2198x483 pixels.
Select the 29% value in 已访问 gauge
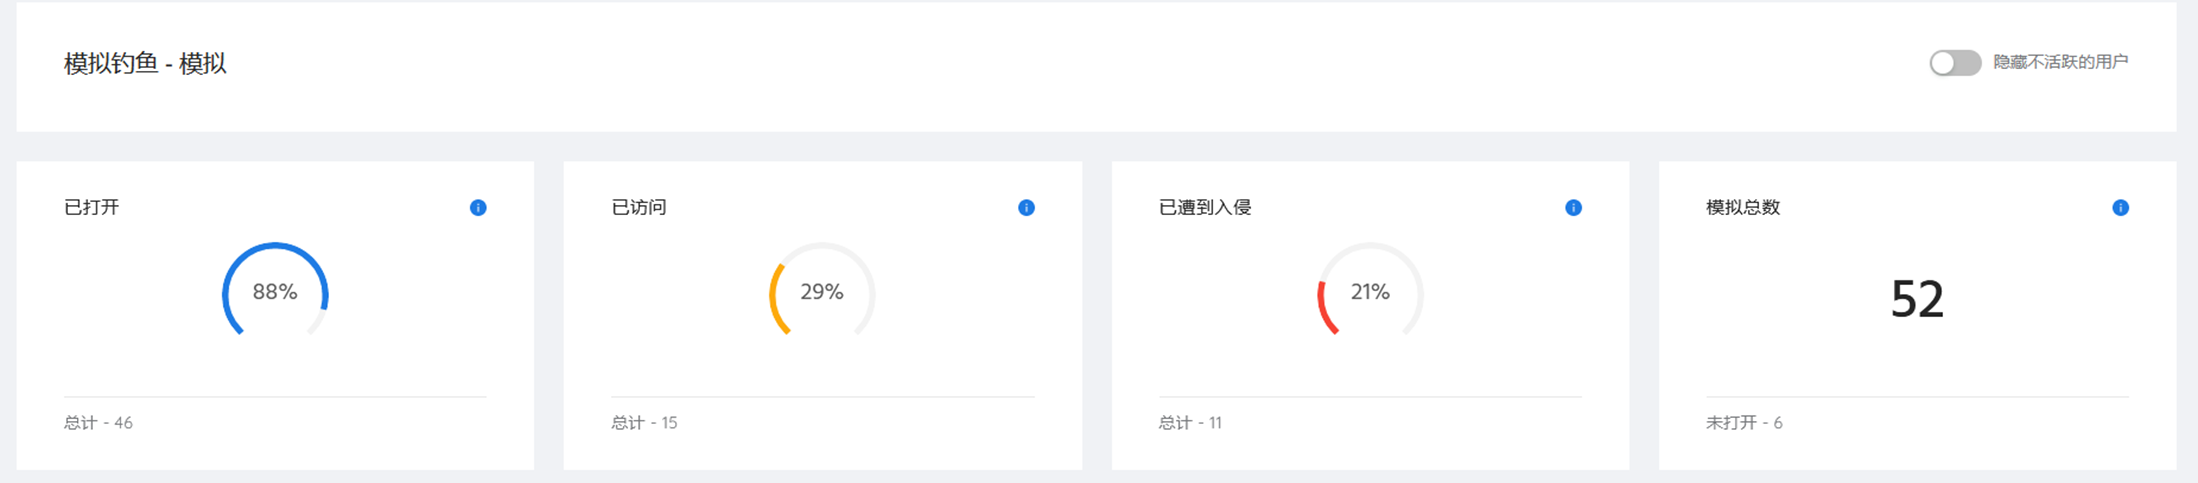[822, 292]
